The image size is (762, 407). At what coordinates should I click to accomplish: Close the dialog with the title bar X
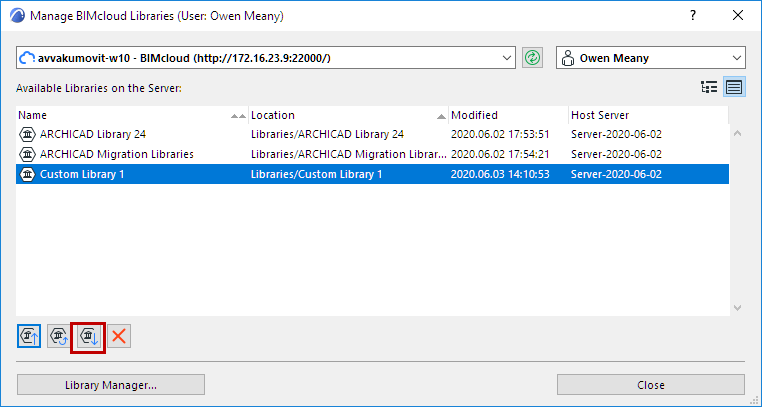[x=738, y=16]
